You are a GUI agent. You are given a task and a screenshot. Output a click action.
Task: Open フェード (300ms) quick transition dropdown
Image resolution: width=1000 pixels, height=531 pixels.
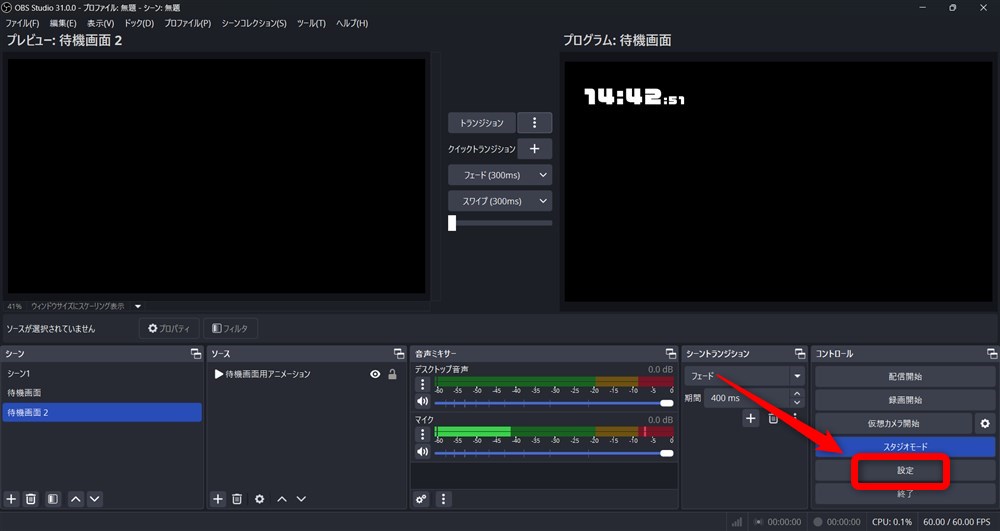tap(500, 175)
